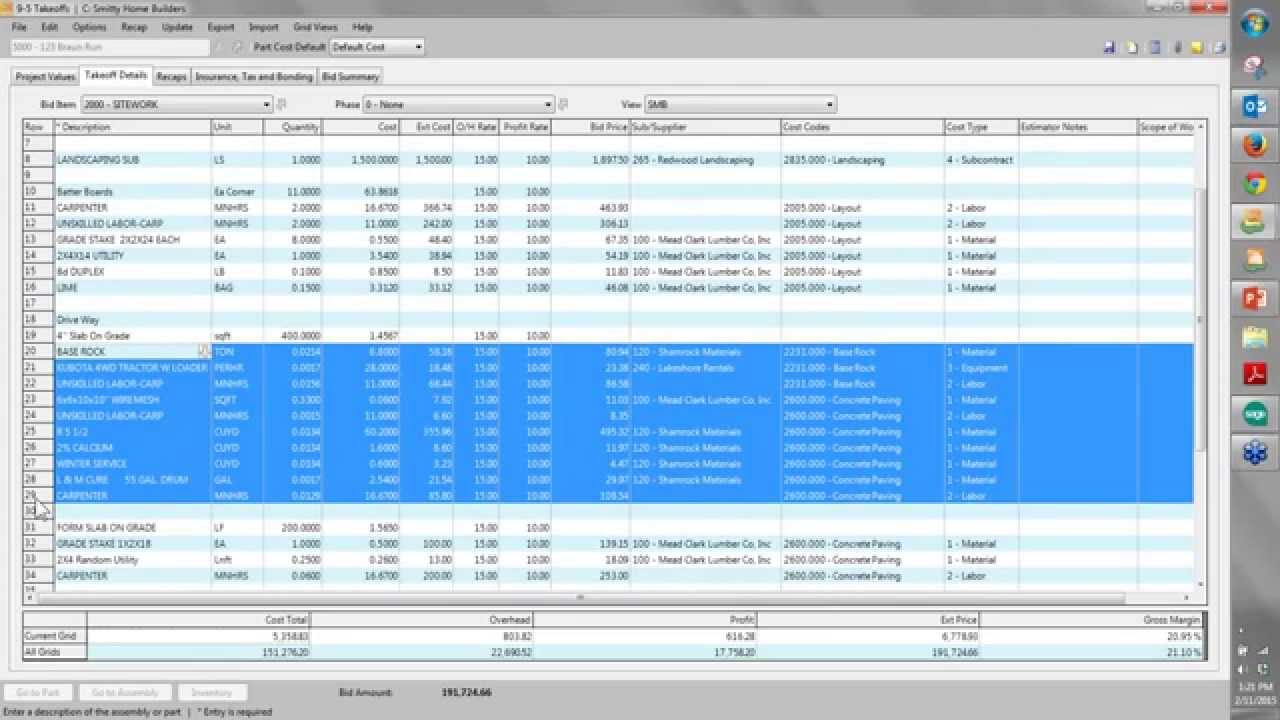
Task: Open Adobe Acrobat from the taskbar
Action: (x=1255, y=375)
